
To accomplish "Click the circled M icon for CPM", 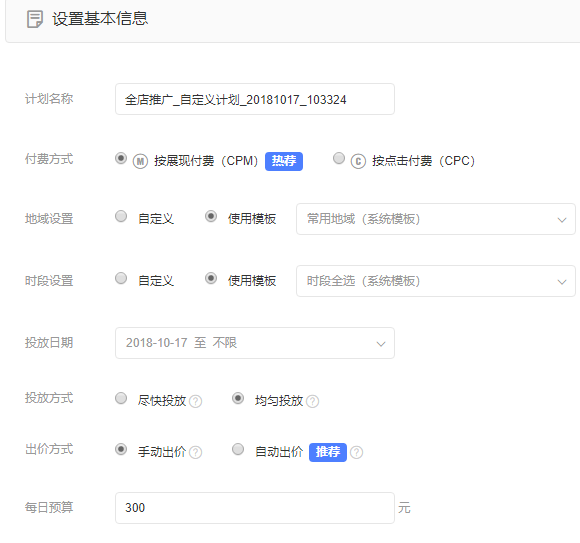I will pyautogui.click(x=140, y=161).
